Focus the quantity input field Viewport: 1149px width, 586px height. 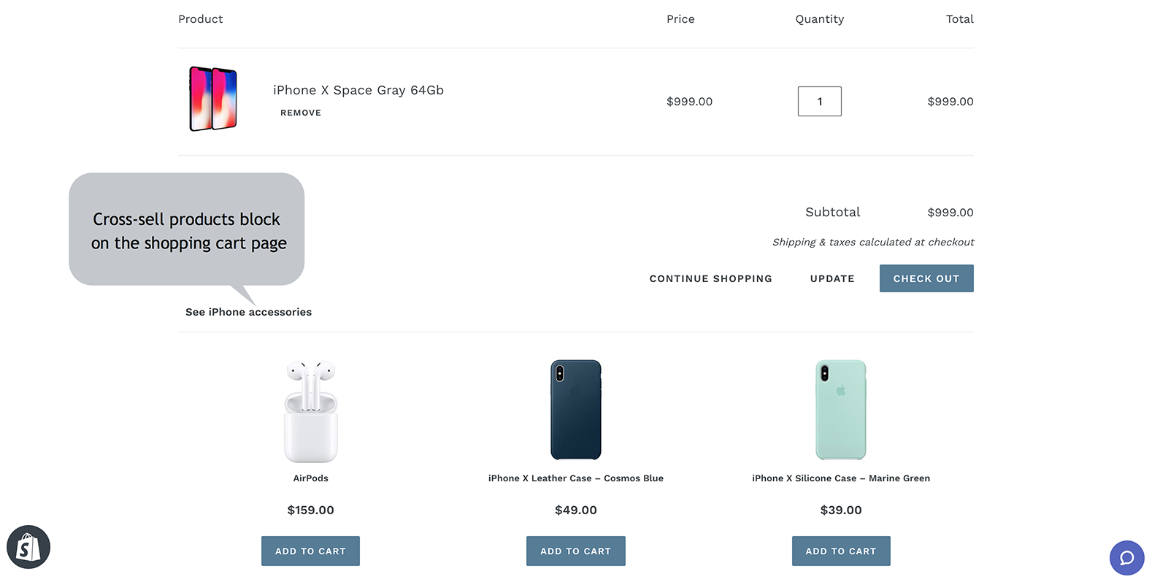[x=819, y=101]
